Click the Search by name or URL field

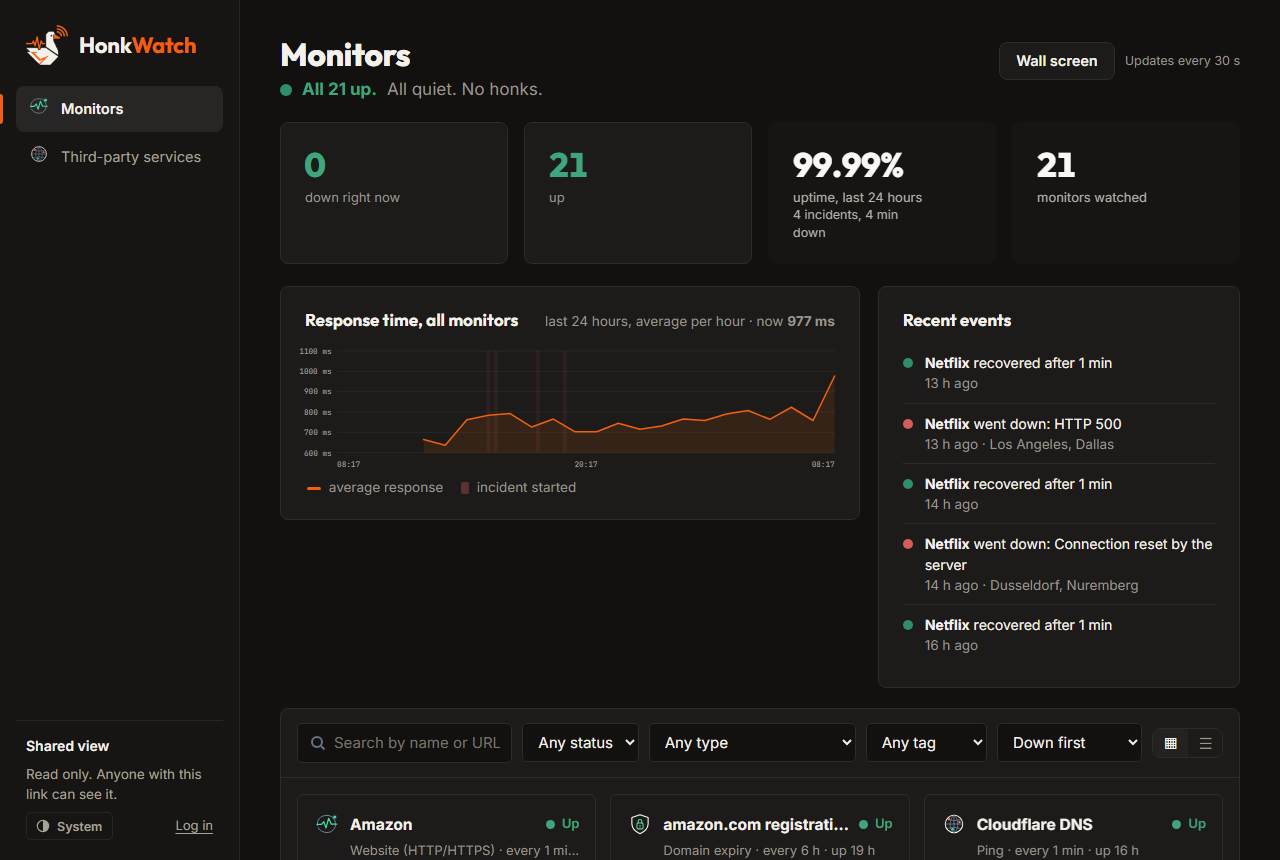coord(404,743)
